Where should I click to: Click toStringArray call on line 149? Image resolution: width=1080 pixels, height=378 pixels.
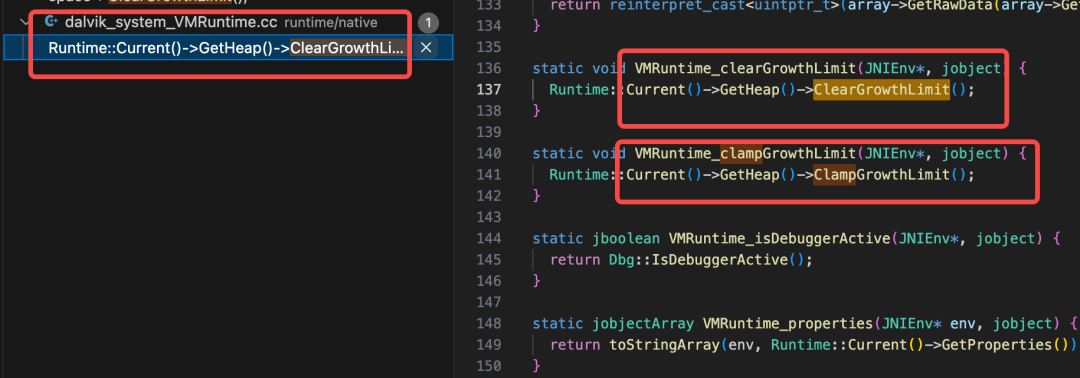click(x=665, y=345)
